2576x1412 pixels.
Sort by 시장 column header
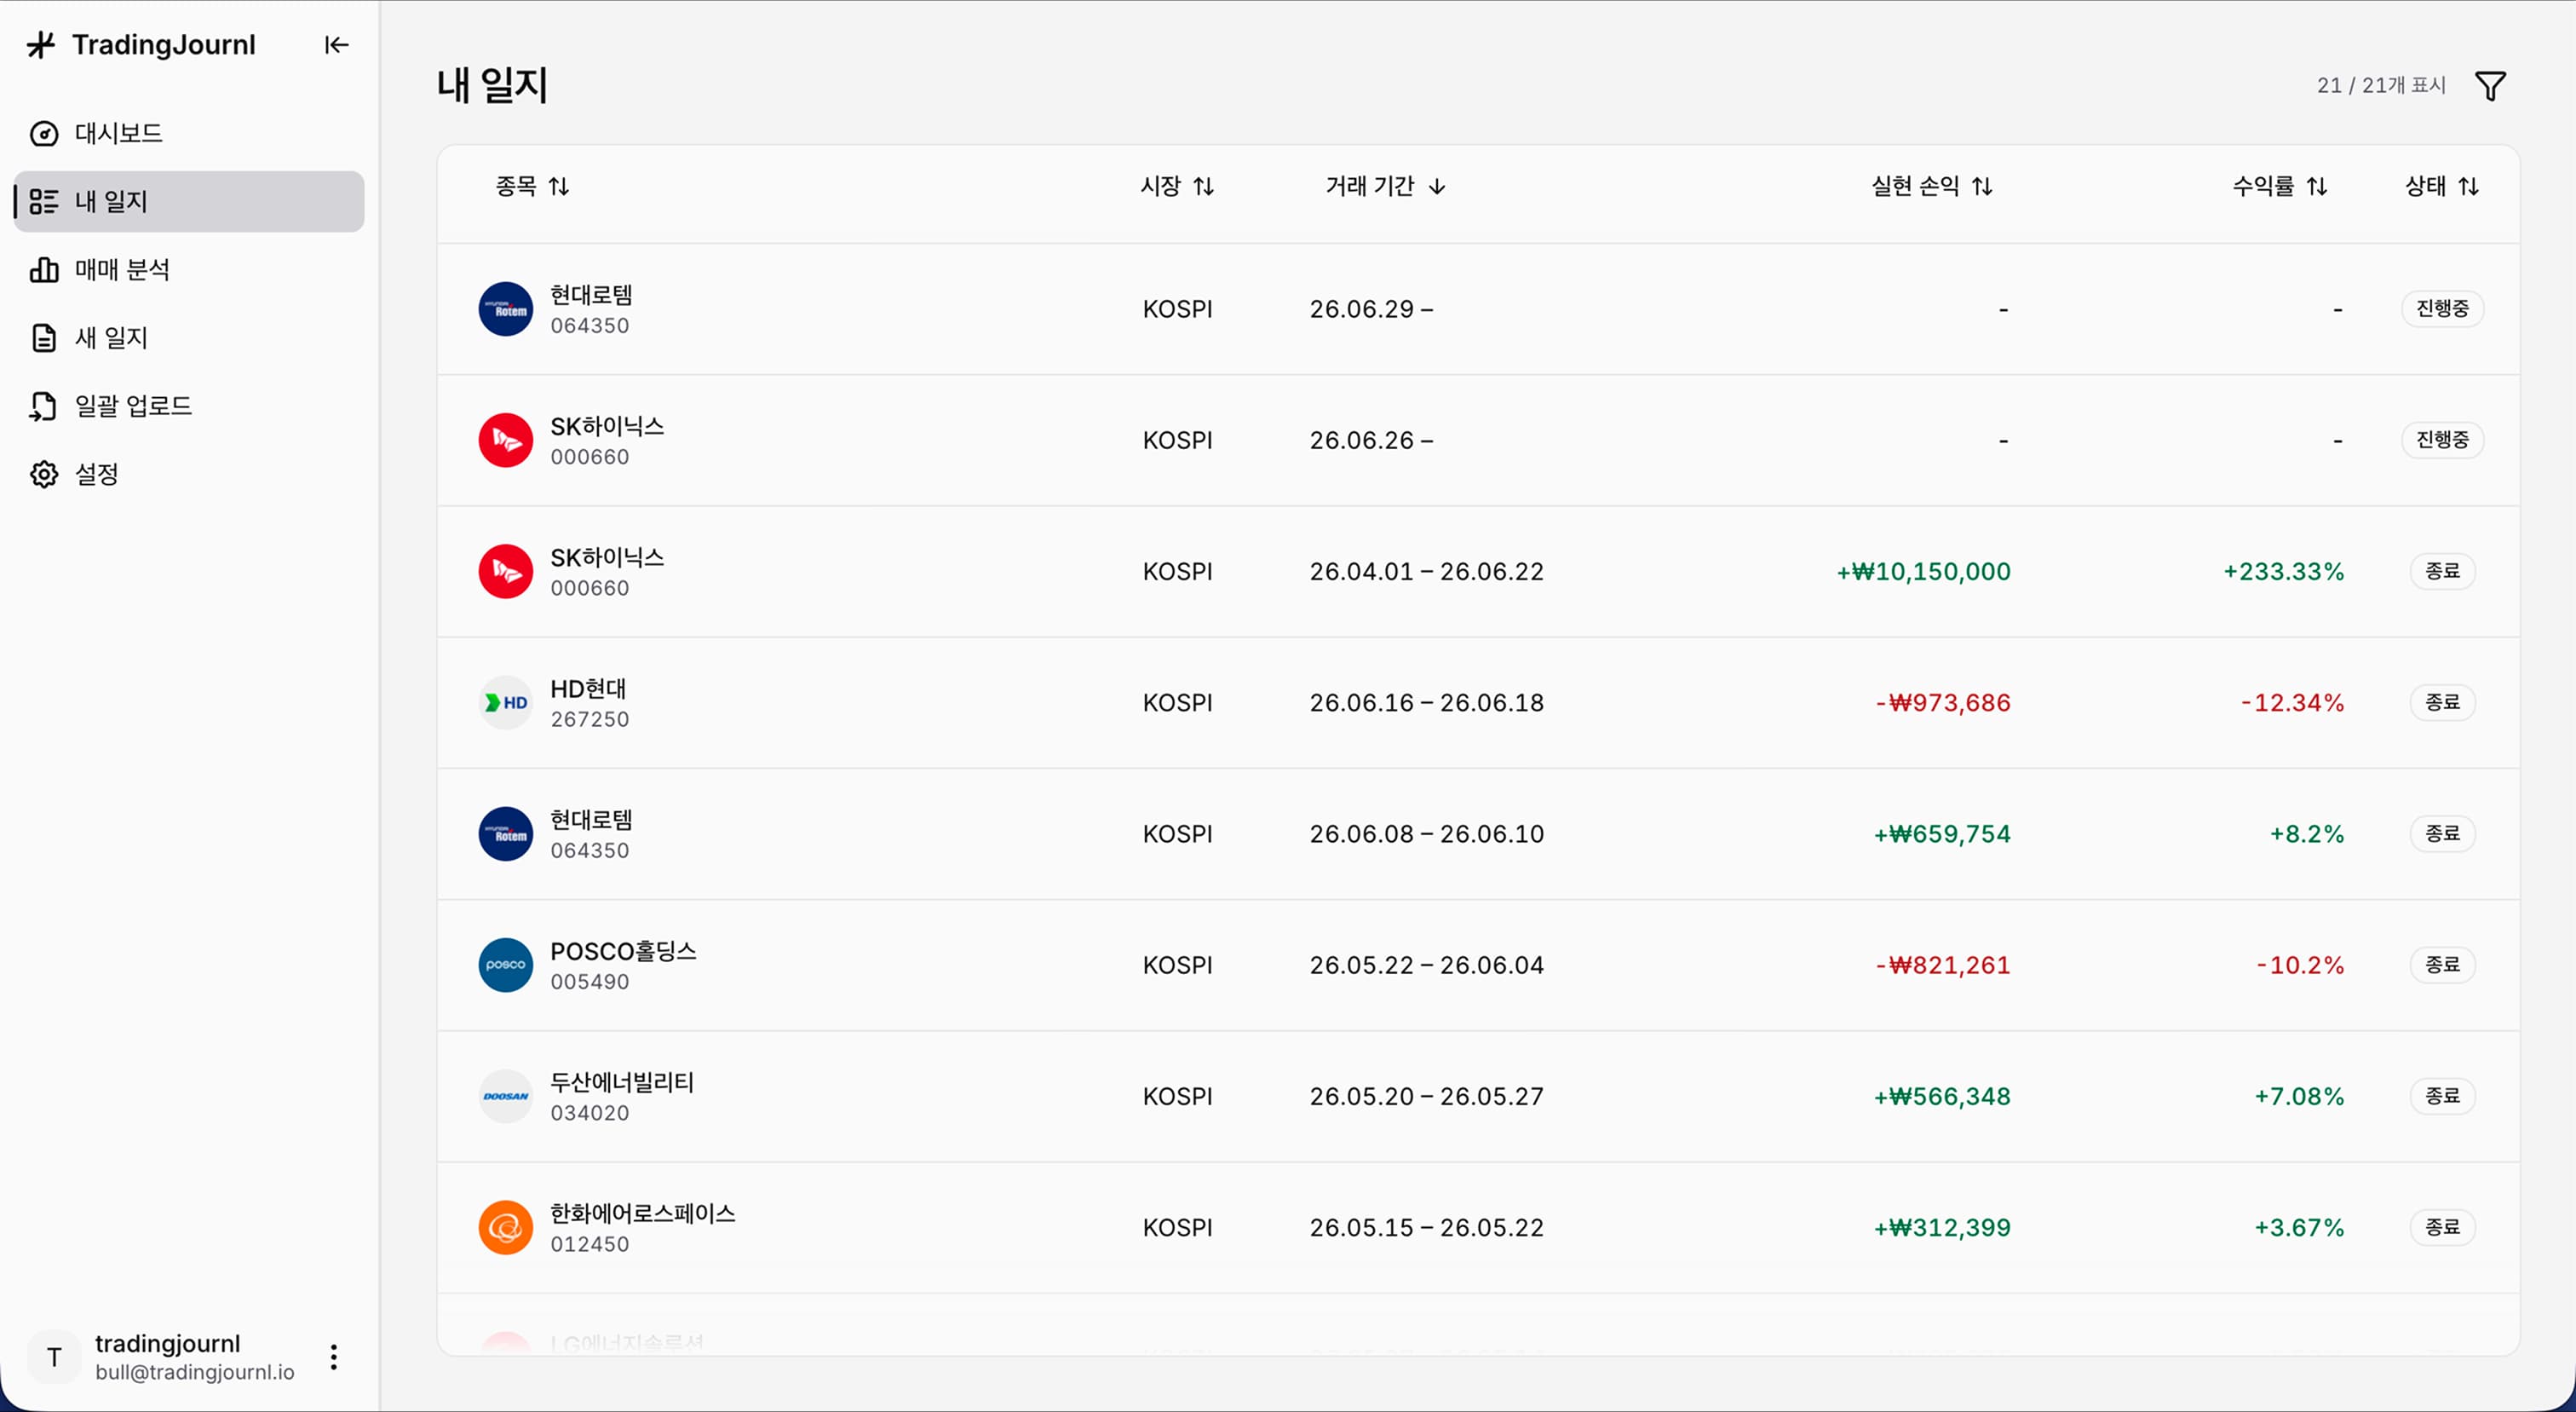click(1177, 186)
